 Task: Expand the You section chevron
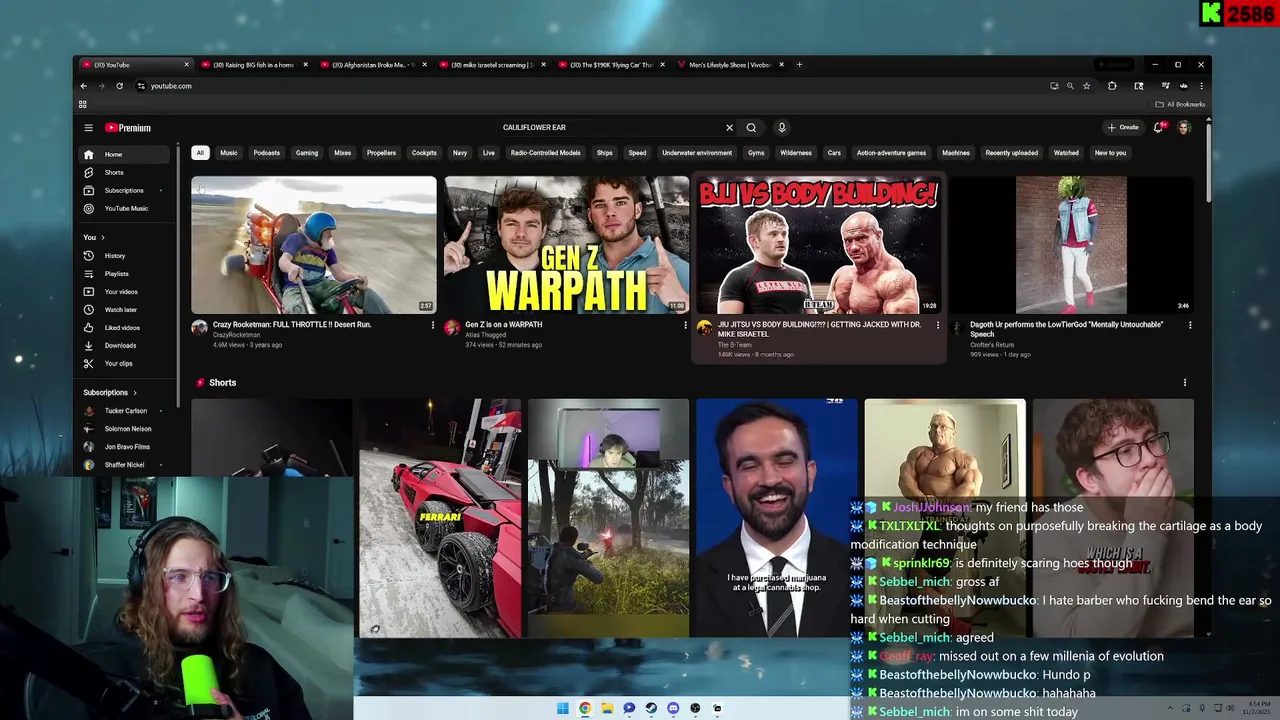pyautogui.click(x=102, y=237)
